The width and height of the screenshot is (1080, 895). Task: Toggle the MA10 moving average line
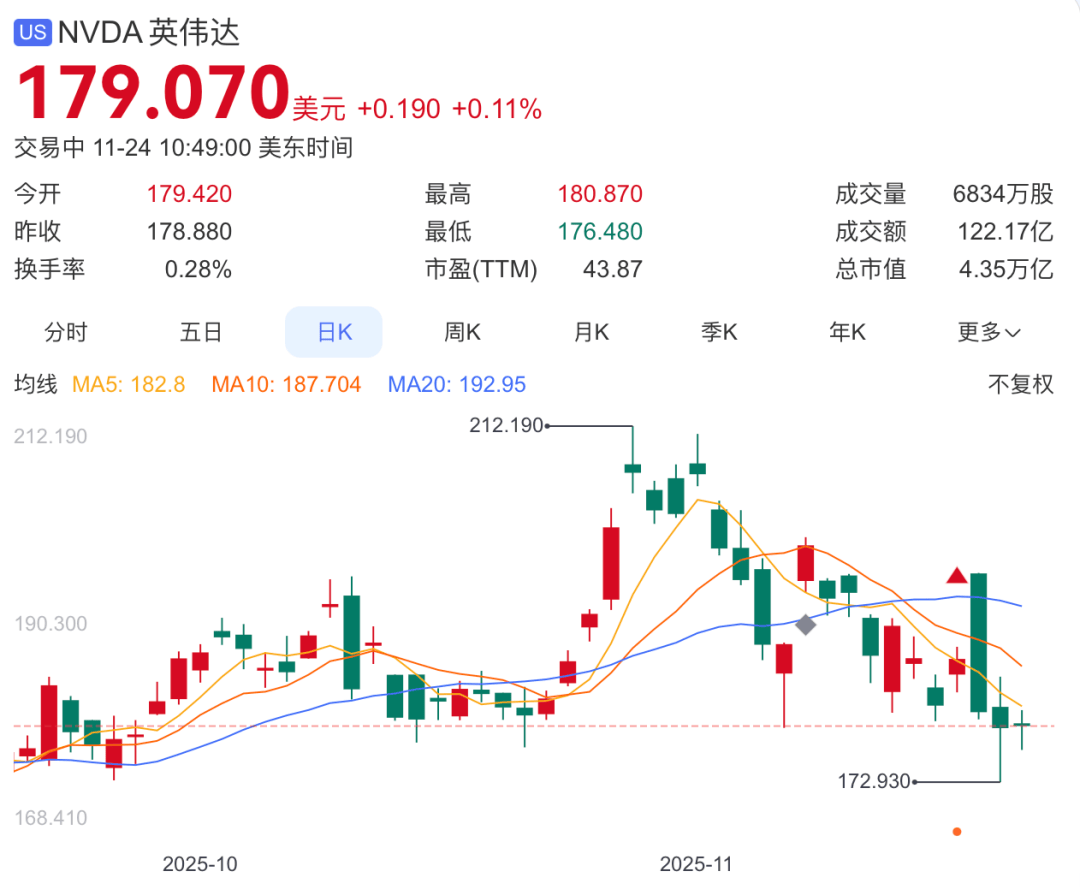tap(286, 385)
